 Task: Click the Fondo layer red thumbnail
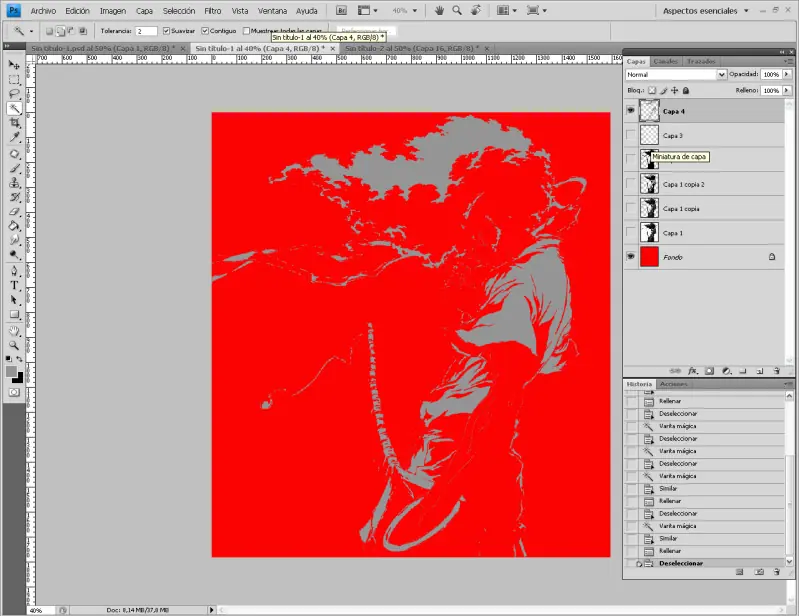649,257
